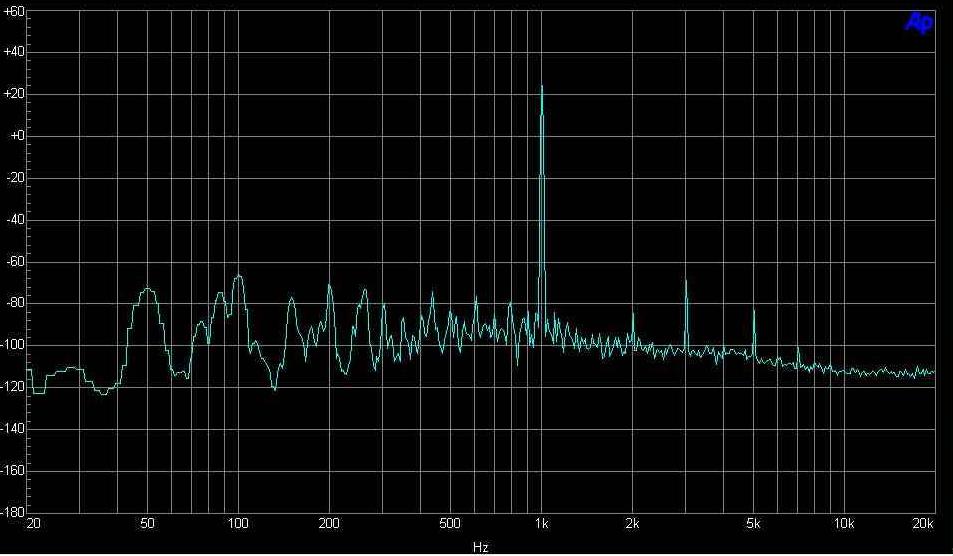
Task: Click the -160 y-axis label
Action: 13,471
